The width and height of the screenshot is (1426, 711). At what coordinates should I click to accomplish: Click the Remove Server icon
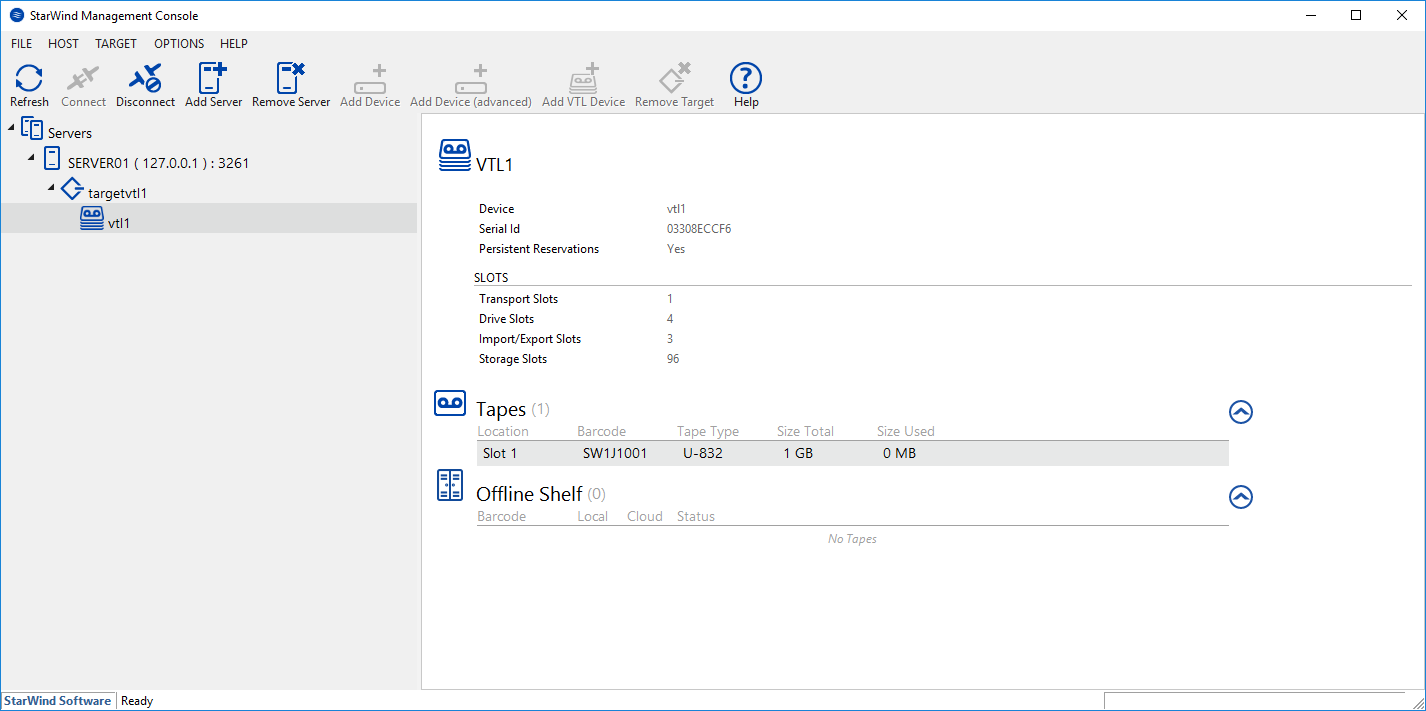291,78
